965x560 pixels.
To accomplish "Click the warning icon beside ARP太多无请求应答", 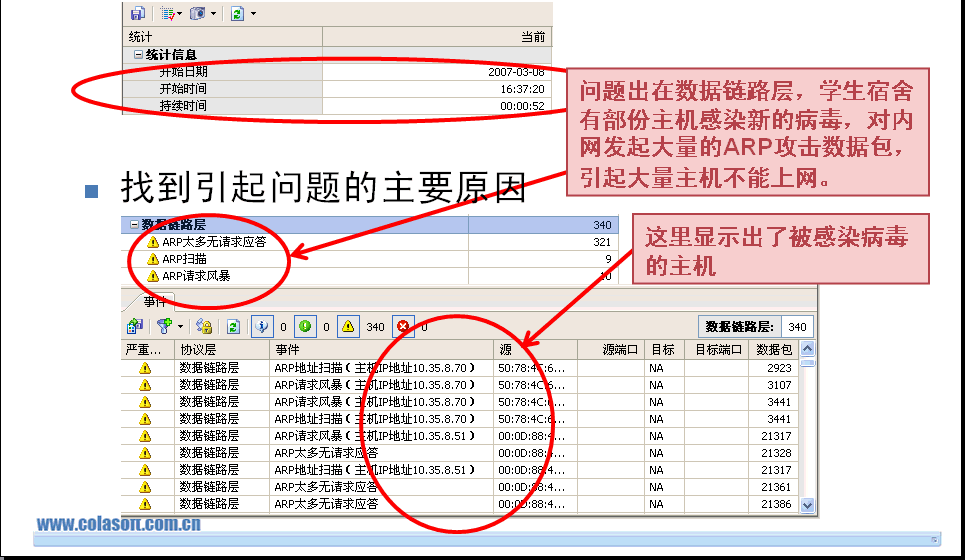I will click(x=153, y=242).
